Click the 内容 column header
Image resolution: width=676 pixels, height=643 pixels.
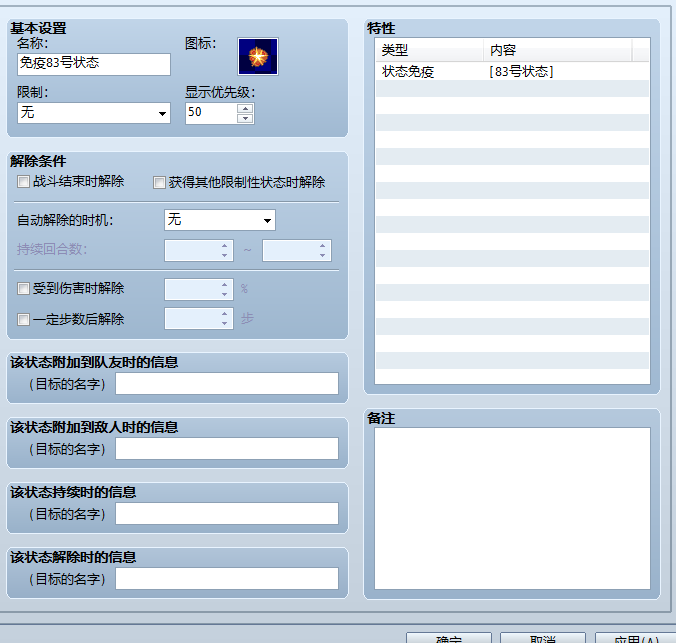click(x=558, y=50)
